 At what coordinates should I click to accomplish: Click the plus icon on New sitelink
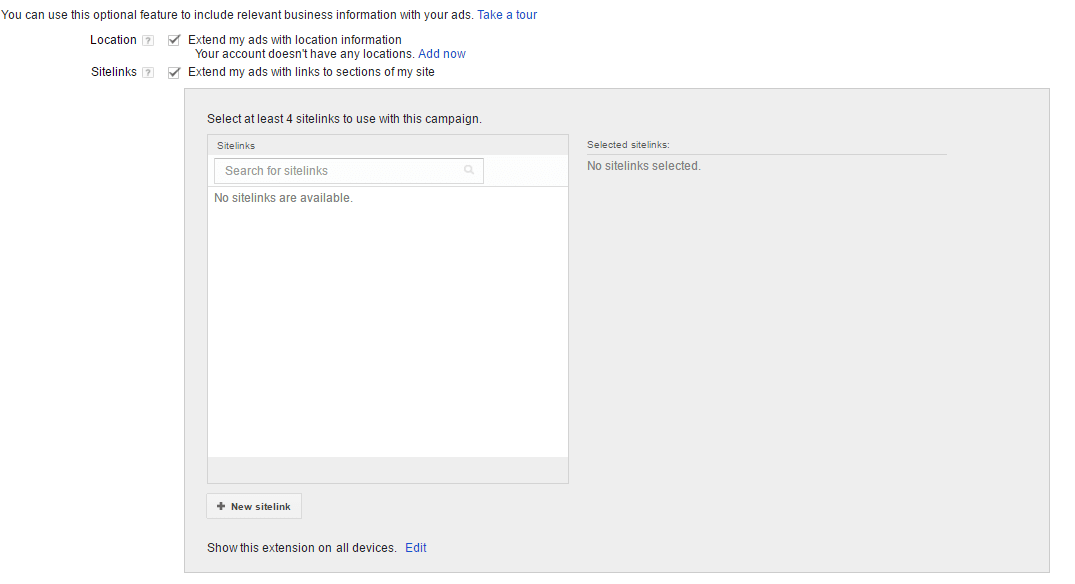221,507
